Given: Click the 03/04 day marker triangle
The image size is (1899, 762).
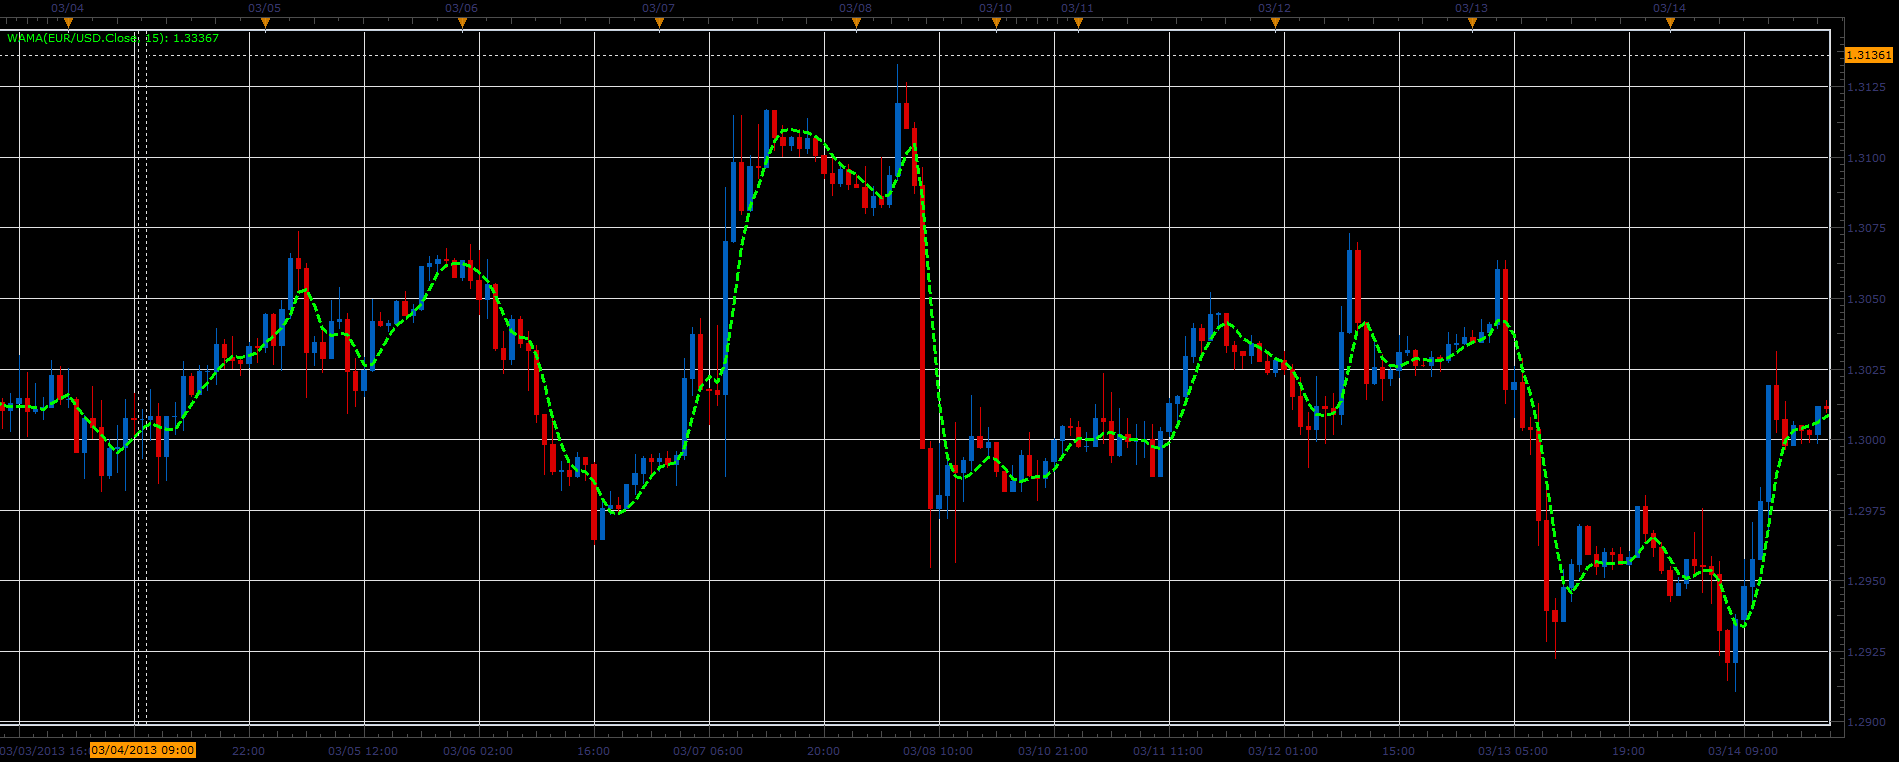Looking at the screenshot, I should [68, 22].
